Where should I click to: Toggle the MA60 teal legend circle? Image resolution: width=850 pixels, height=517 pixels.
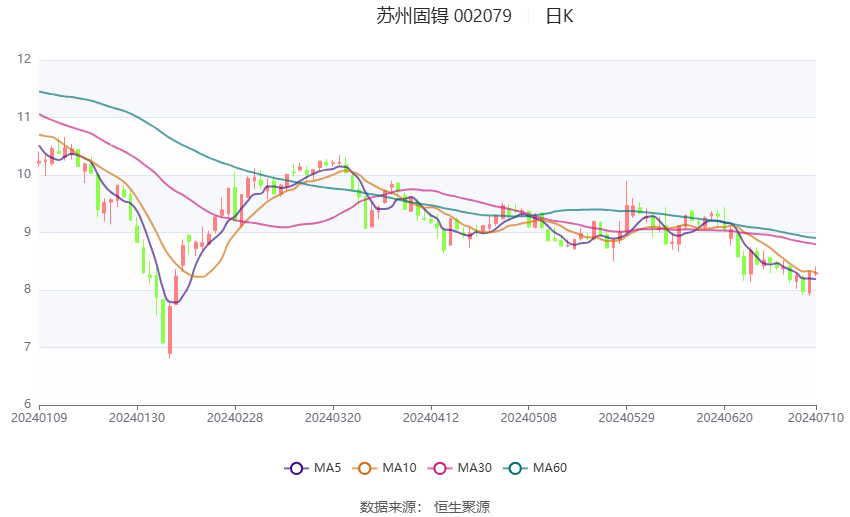[x=515, y=468]
